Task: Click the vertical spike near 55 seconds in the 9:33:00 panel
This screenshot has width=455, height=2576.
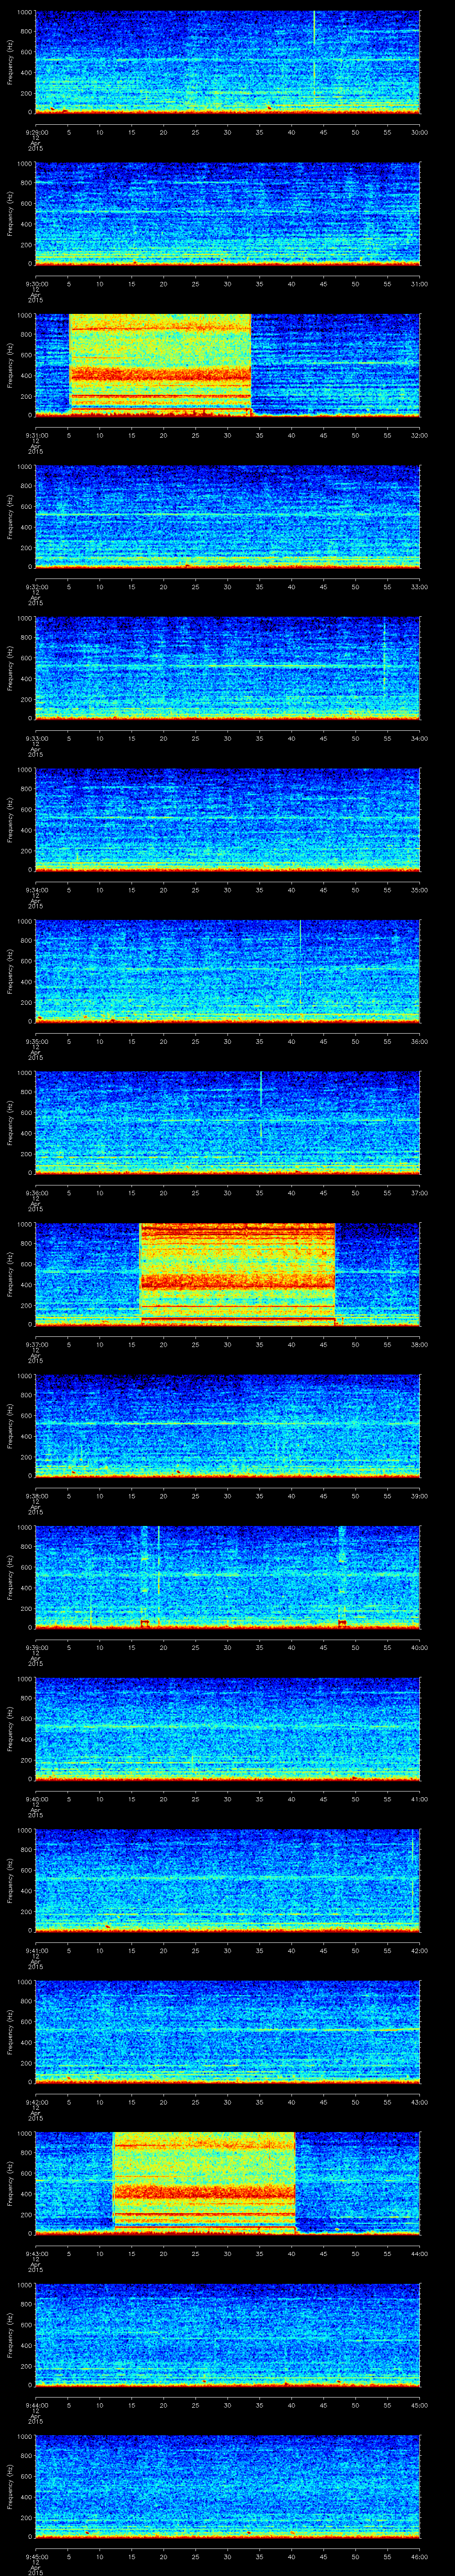Action: 384,657
